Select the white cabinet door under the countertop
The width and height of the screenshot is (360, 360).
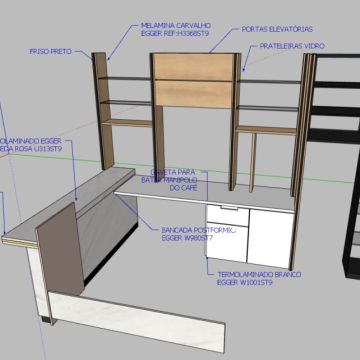tap(270, 238)
